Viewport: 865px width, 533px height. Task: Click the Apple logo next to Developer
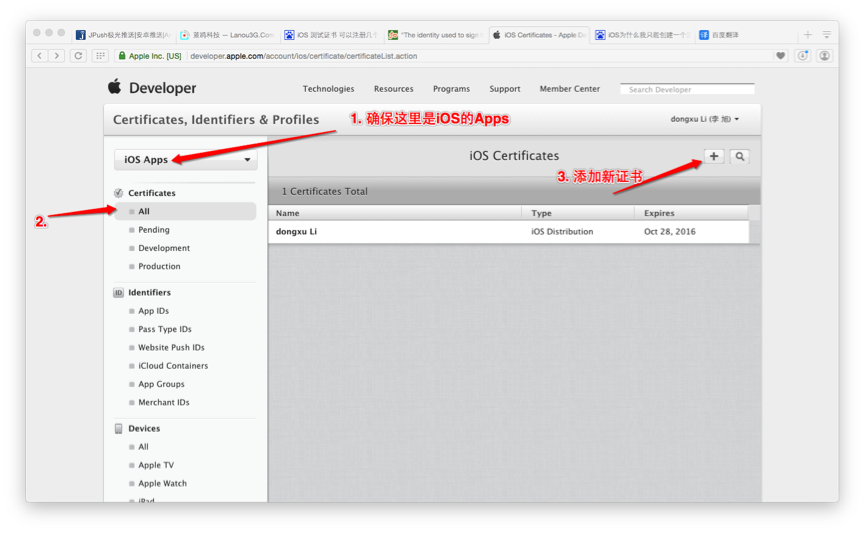pos(114,87)
